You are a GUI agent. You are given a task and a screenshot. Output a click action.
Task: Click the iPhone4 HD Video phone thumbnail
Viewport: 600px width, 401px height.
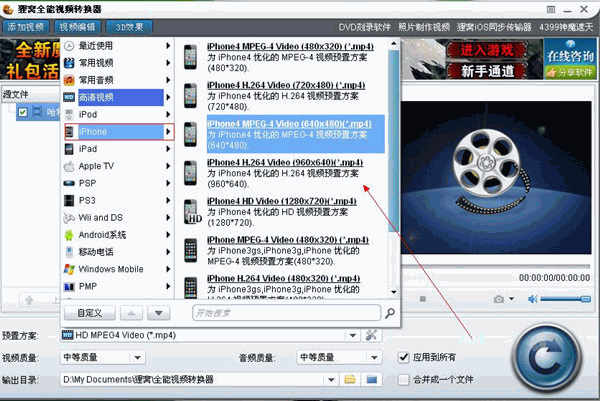click(191, 212)
